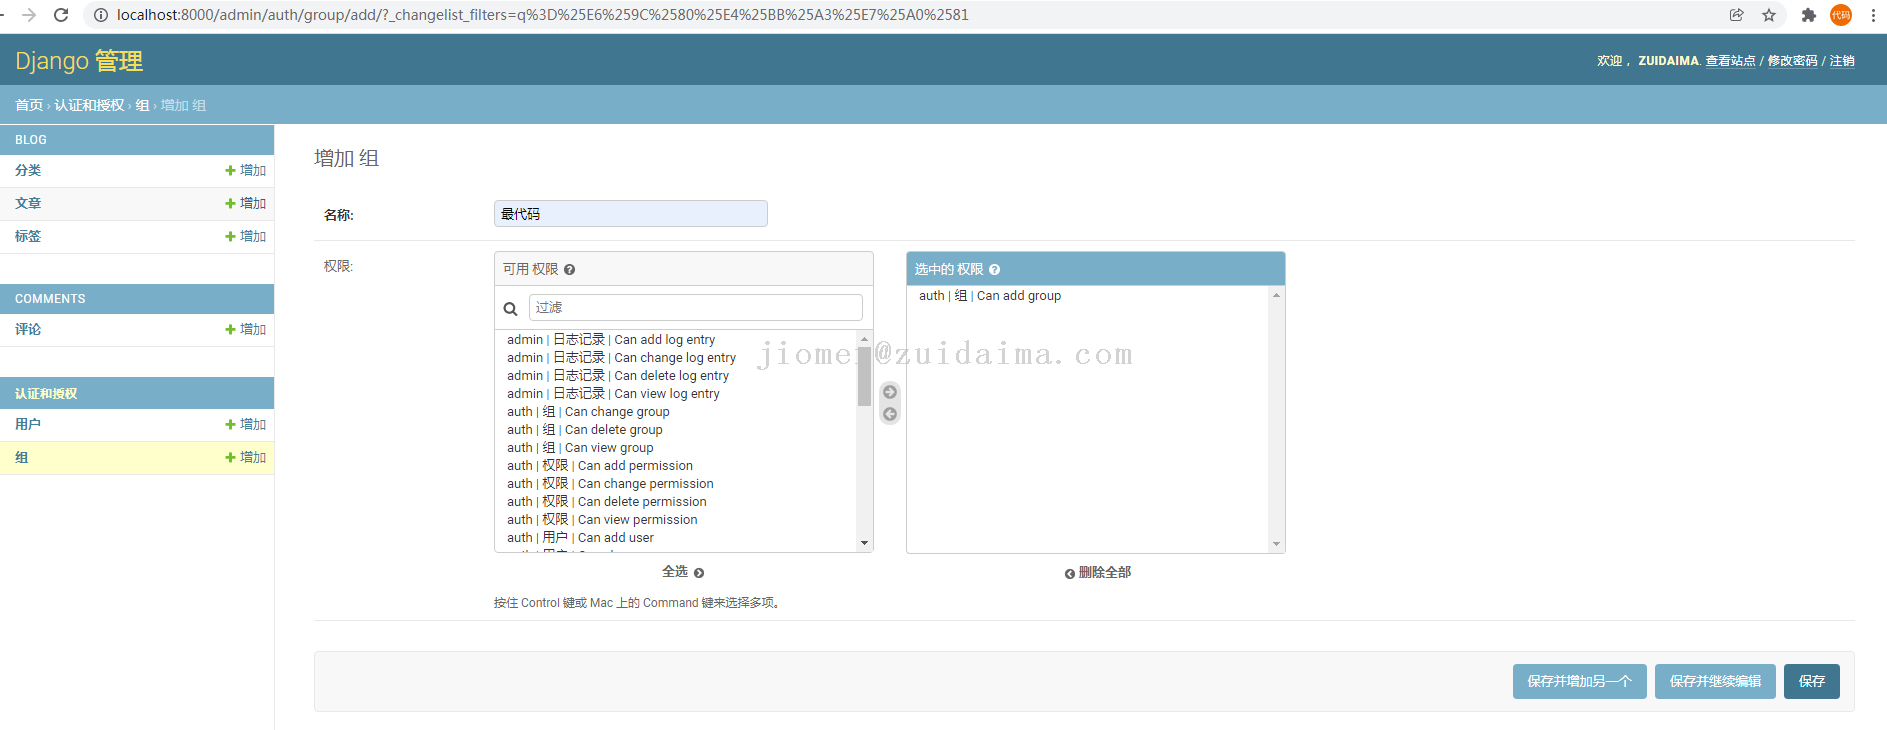Click chosen permissions scrollbar down arrow
This screenshot has width=1887, height=730.
(1276, 544)
